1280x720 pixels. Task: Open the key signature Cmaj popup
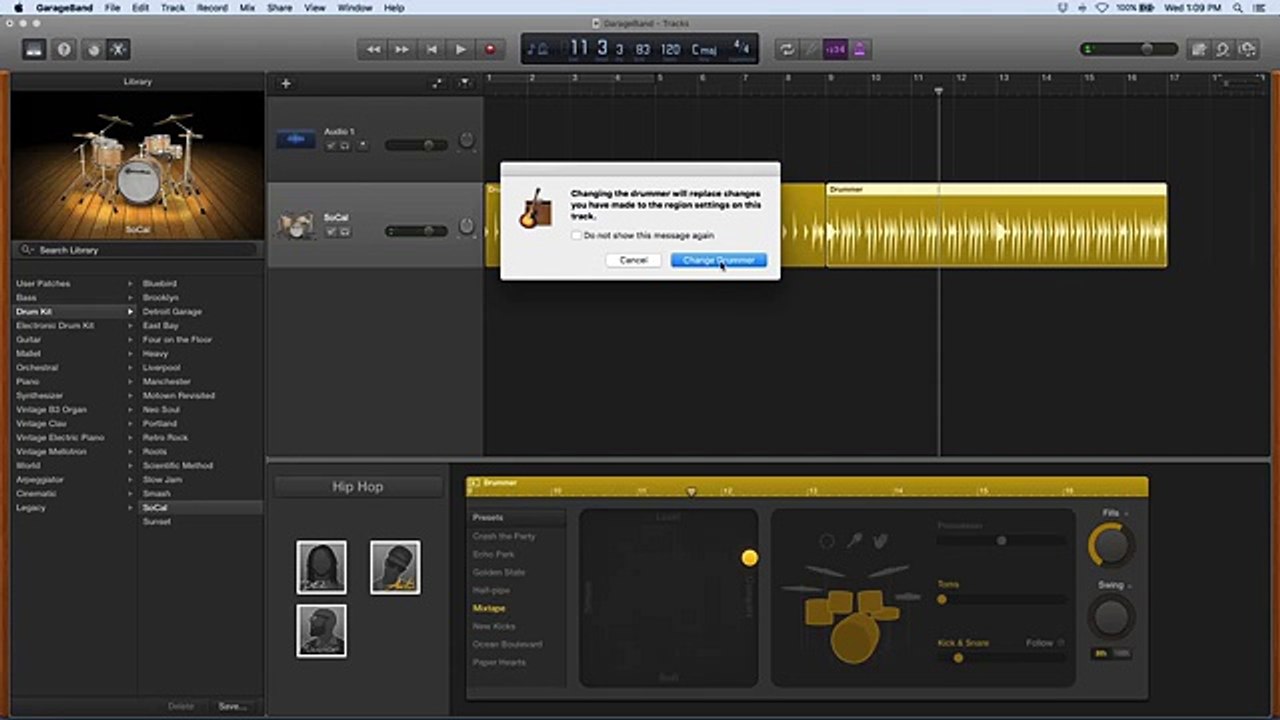tap(704, 49)
